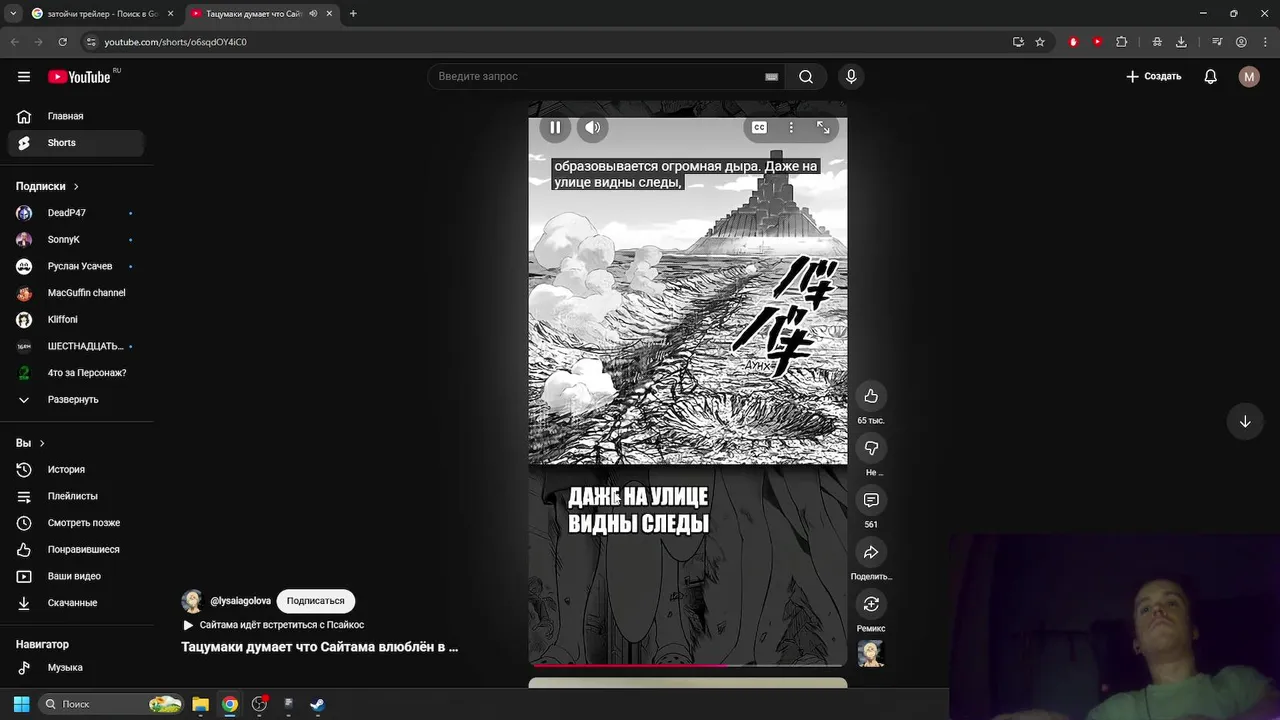Screen dimensions: 1280x720
Task: Go to the YouTube logo home
Action: click(79, 77)
